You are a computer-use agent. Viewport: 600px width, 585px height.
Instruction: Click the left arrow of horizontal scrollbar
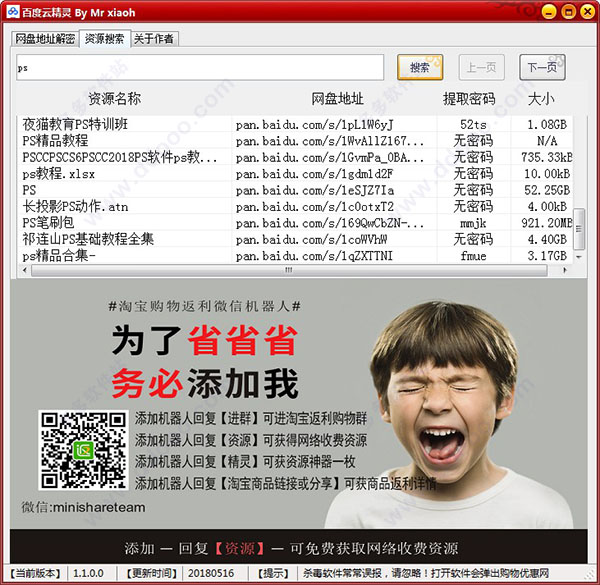pos(24,270)
